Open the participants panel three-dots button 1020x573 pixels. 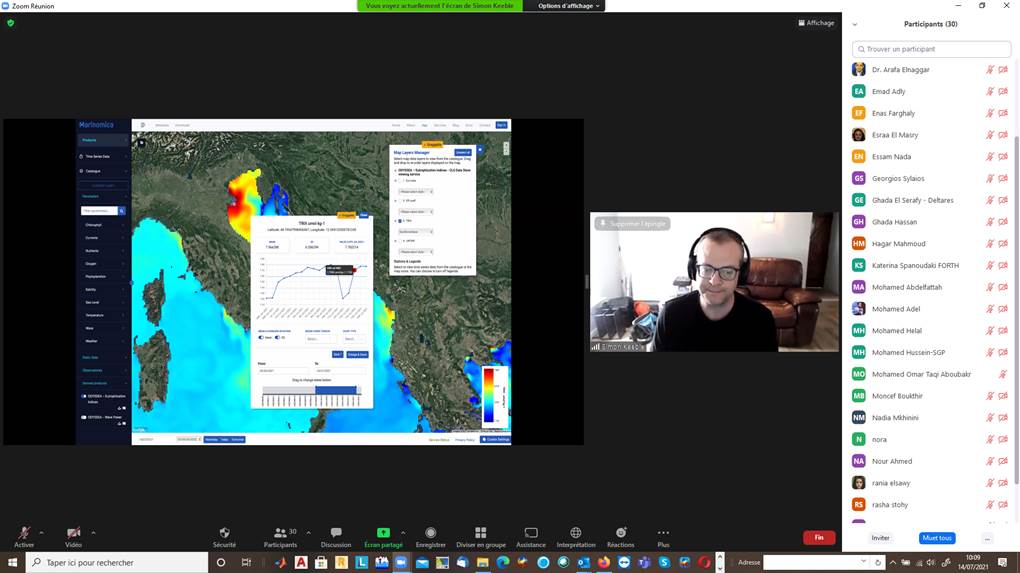tap(987, 539)
